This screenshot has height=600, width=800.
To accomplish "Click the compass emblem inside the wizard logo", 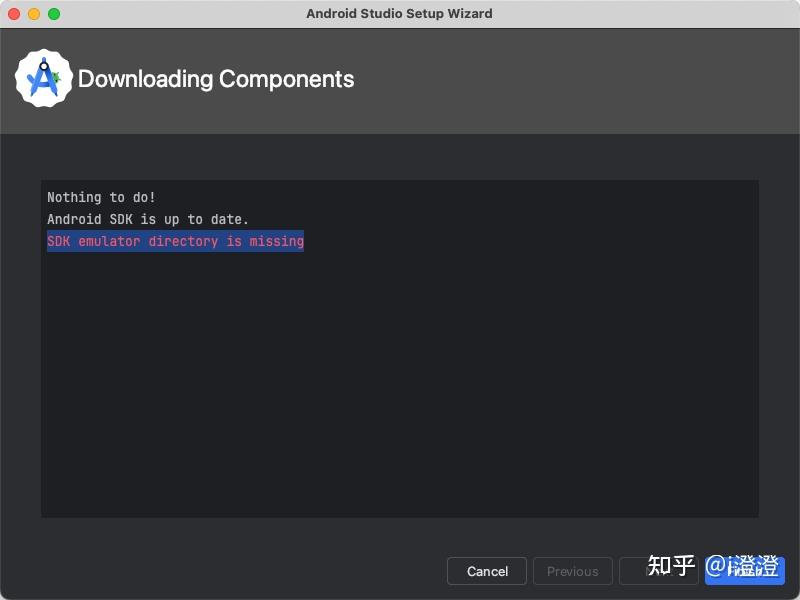I will point(41,80).
